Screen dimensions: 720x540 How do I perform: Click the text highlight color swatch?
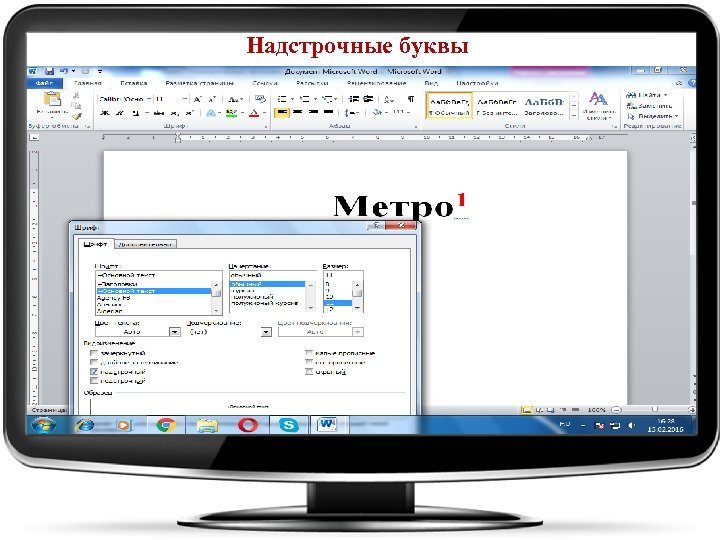[x=231, y=113]
